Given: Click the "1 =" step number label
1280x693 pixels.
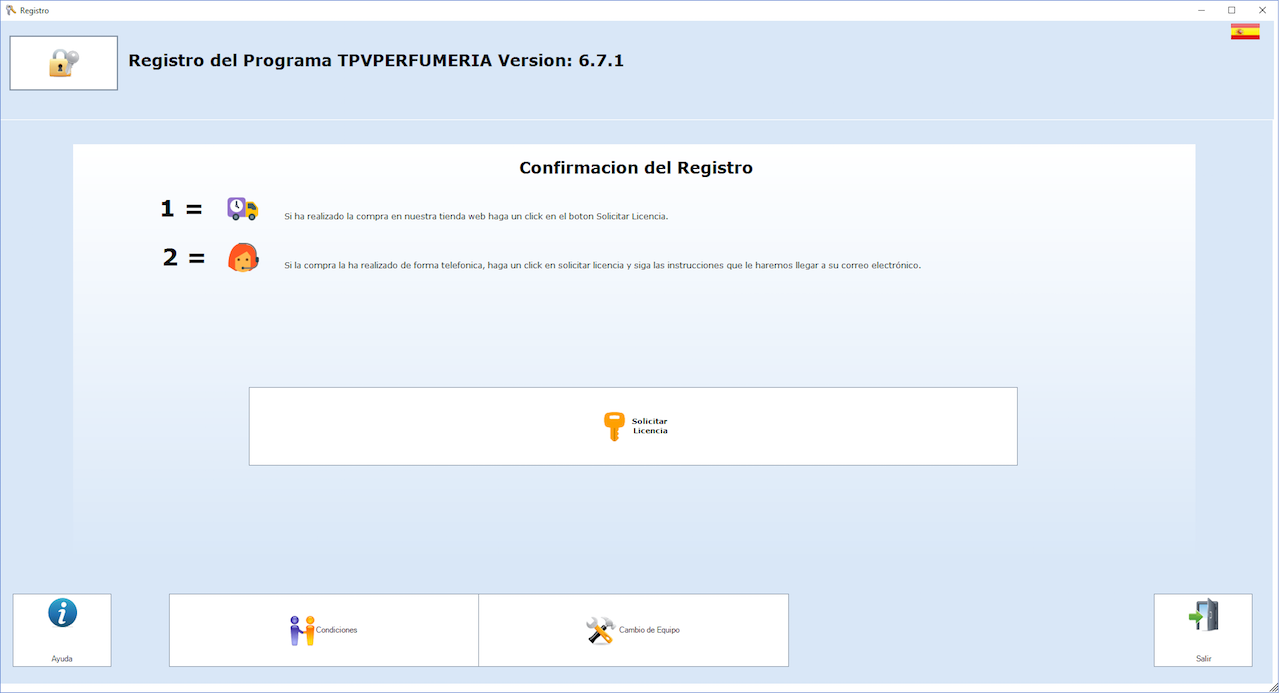Looking at the screenshot, I should [181, 209].
